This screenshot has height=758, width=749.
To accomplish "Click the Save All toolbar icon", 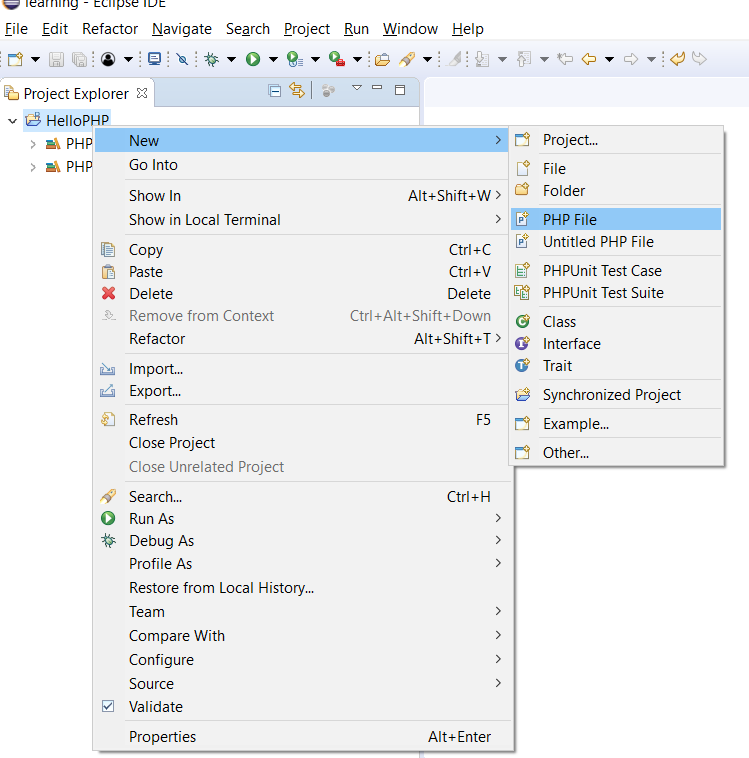I will 79,59.
